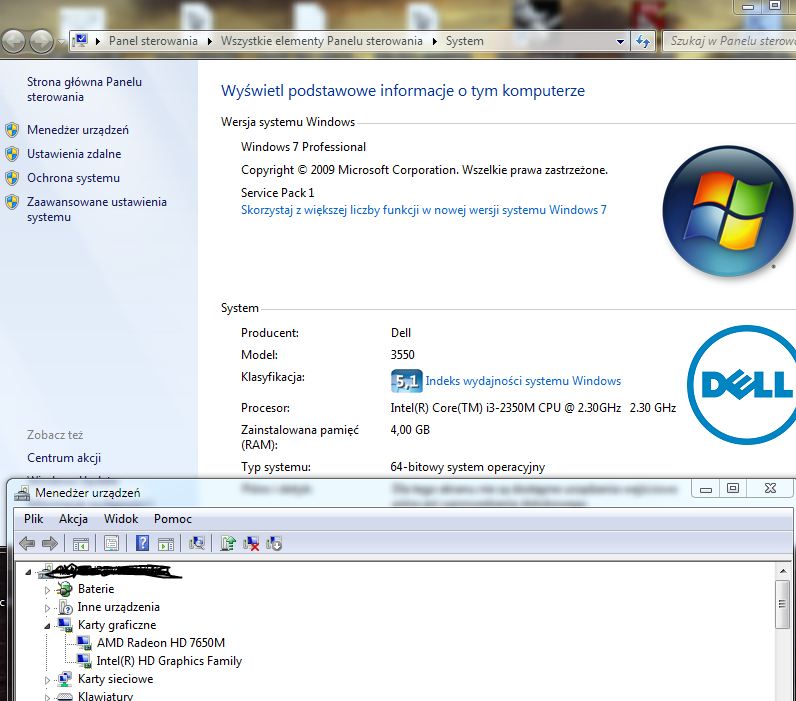Screen dimensions: 796x701
Task: Click the Back button in Control Panel window
Action: tap(14, 41)
